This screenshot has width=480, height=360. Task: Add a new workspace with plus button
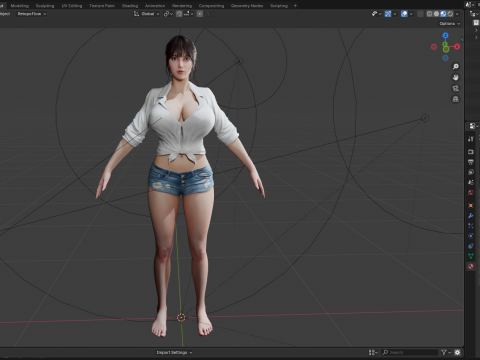pos(295,6)
